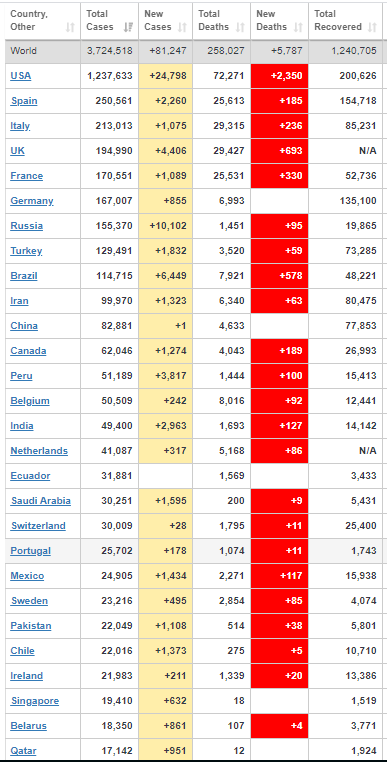Follow the Italy link

pos(20,126)
